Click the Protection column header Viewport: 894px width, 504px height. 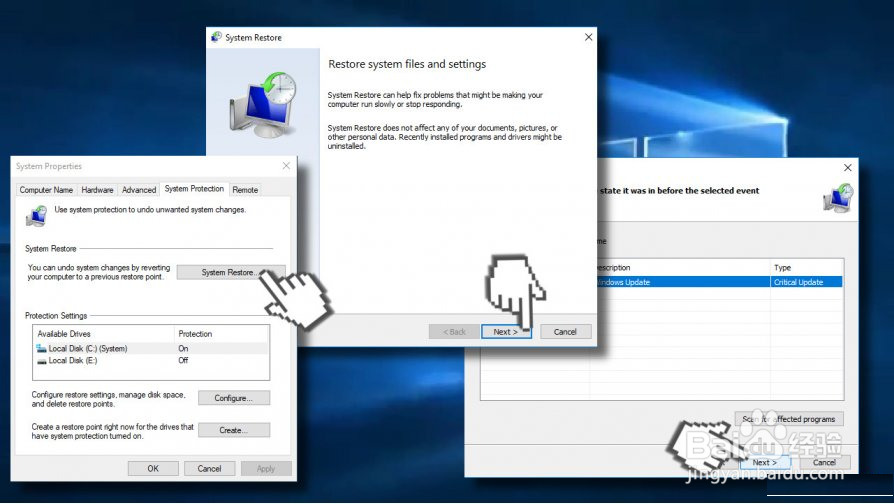tap(195, 334)
